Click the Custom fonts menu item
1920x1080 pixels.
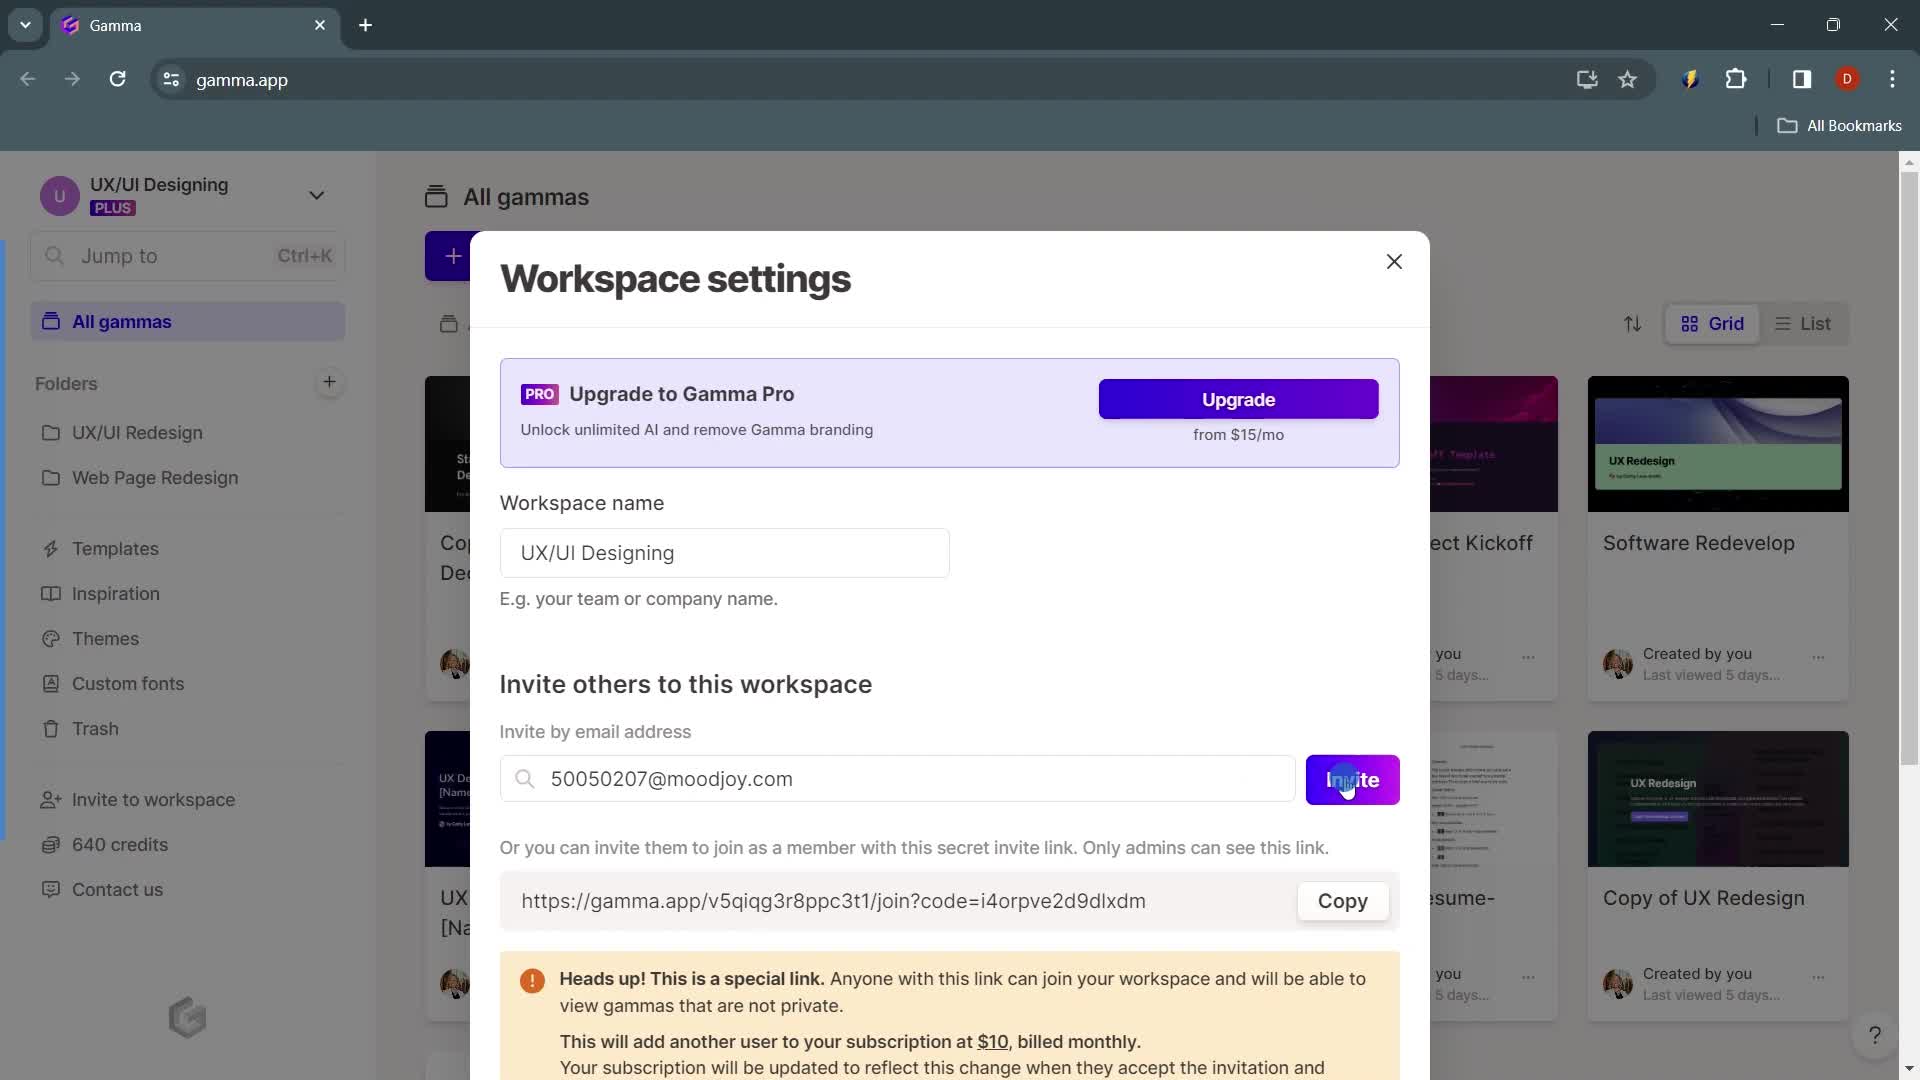click(127, 684)
